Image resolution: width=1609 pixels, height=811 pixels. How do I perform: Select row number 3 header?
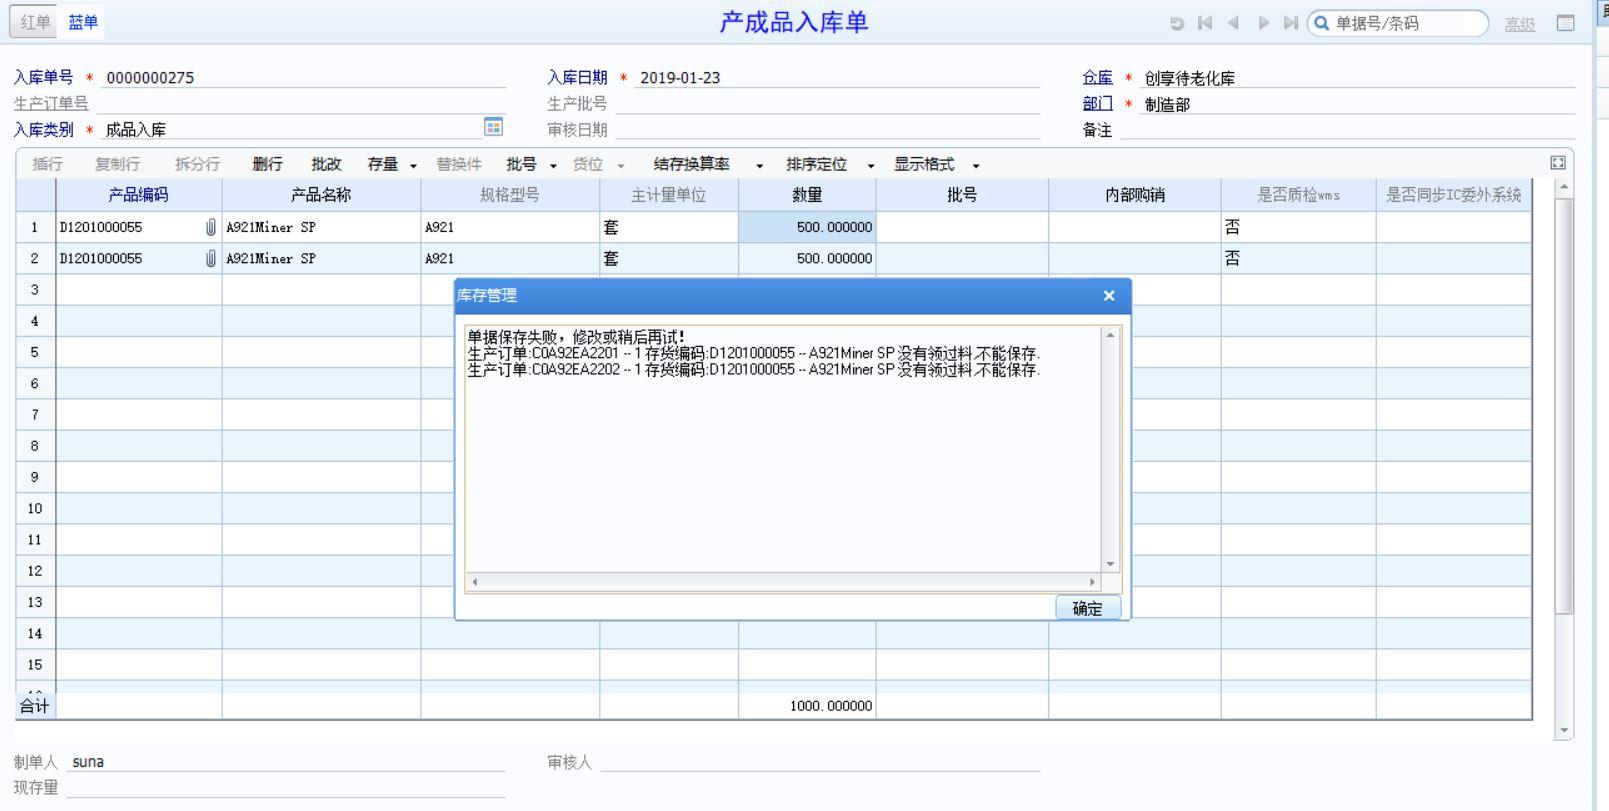click(35, 290)
